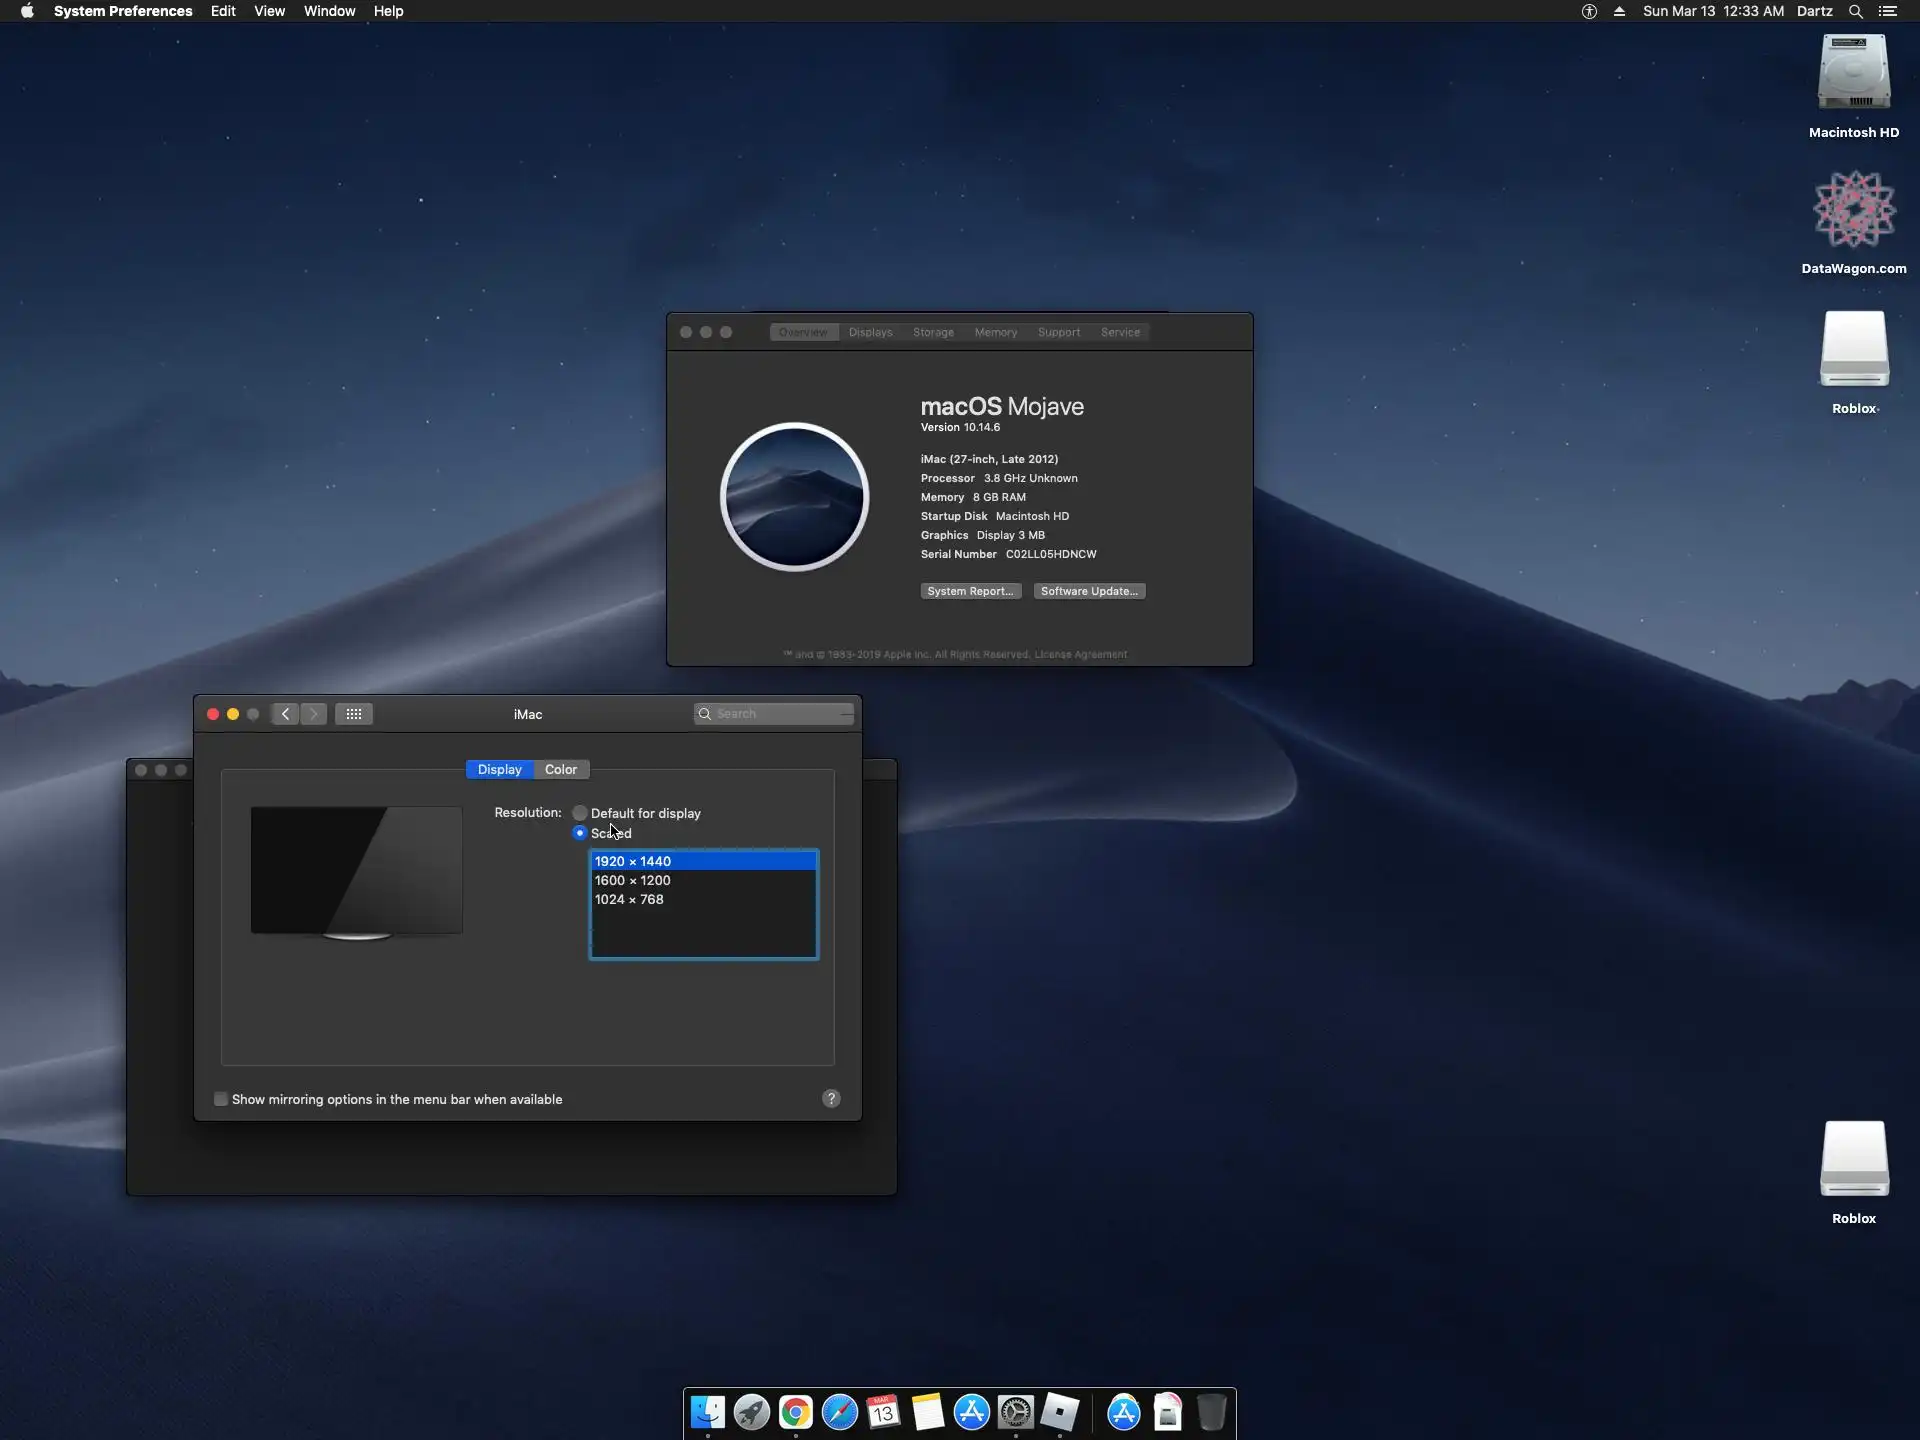Image resolution: width=1920 pixels, height=1440 pixels.
Task: Open Roblox app in the Dock
Action: tap(1060, 1412)
